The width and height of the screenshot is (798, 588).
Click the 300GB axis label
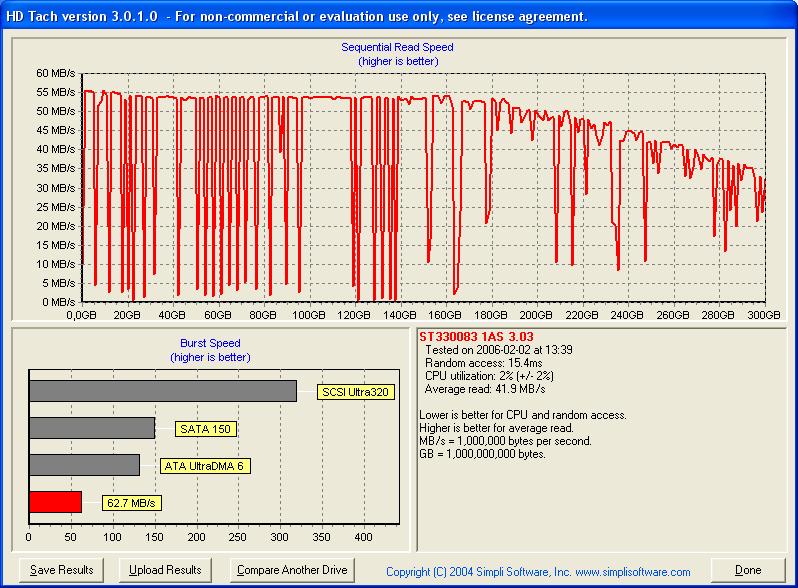(763, 315)
